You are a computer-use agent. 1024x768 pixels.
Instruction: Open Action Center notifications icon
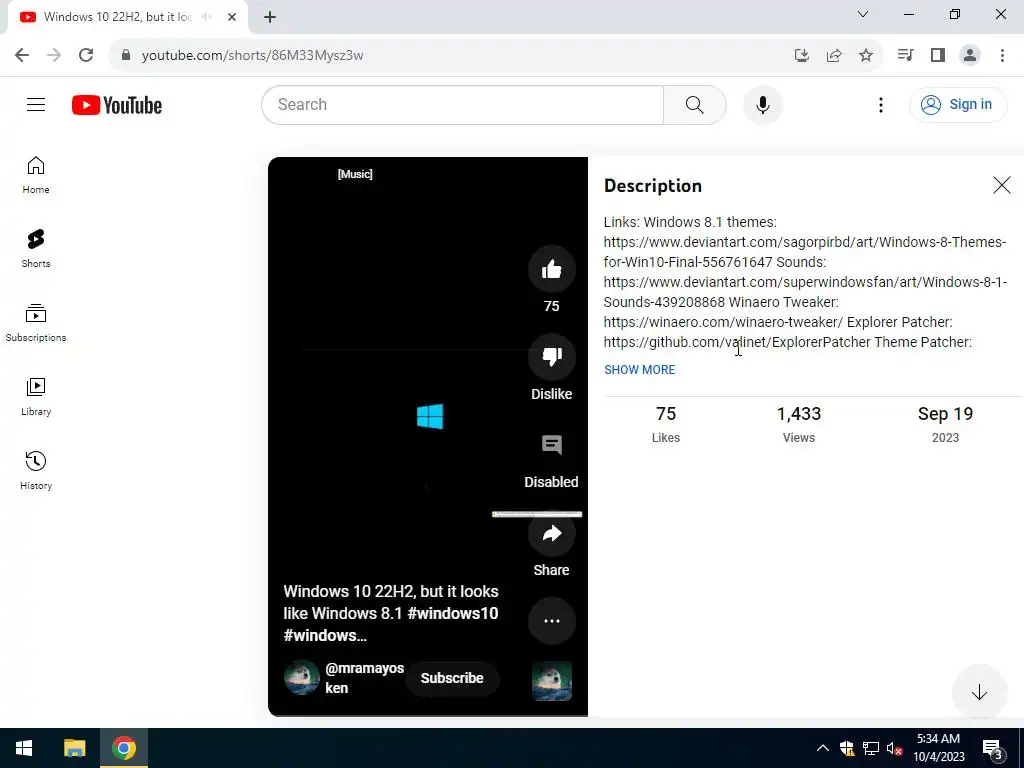pos(993,748)
